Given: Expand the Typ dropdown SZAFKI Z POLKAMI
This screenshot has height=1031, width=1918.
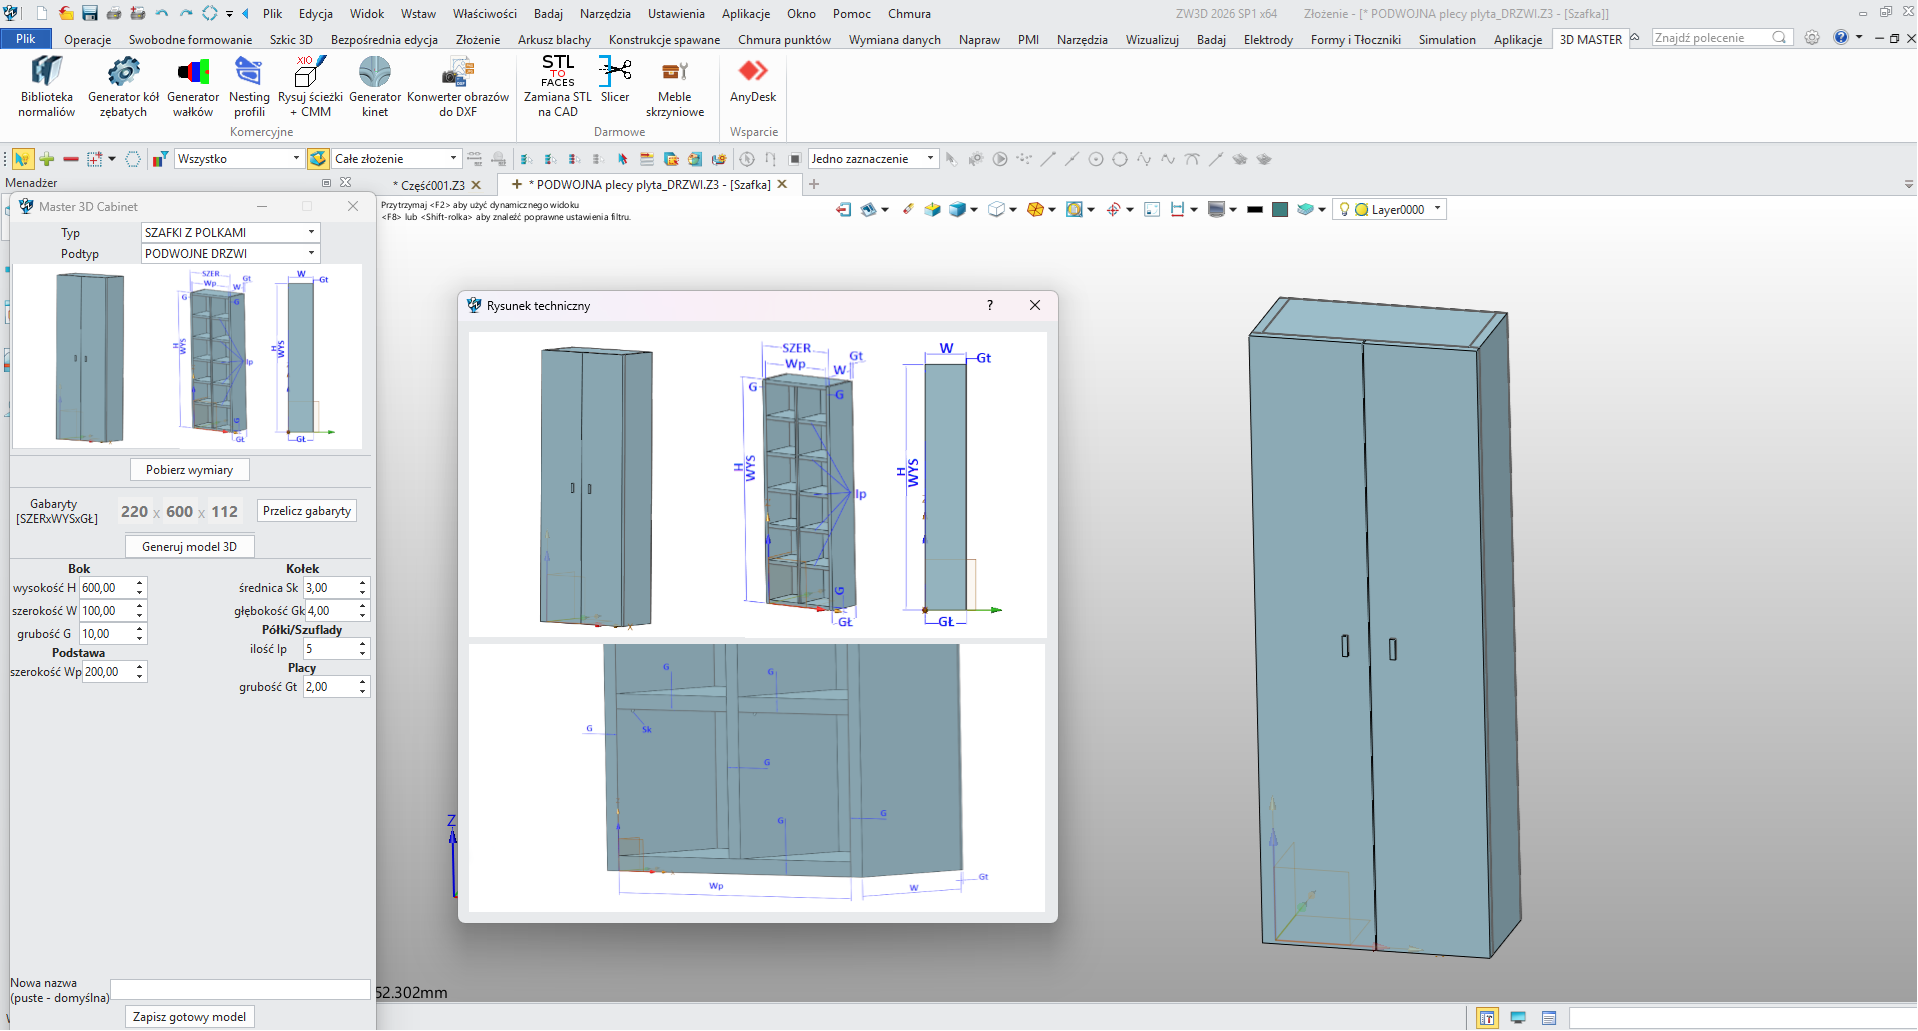Looking at the screenshot, I should [x=311, y=232].
